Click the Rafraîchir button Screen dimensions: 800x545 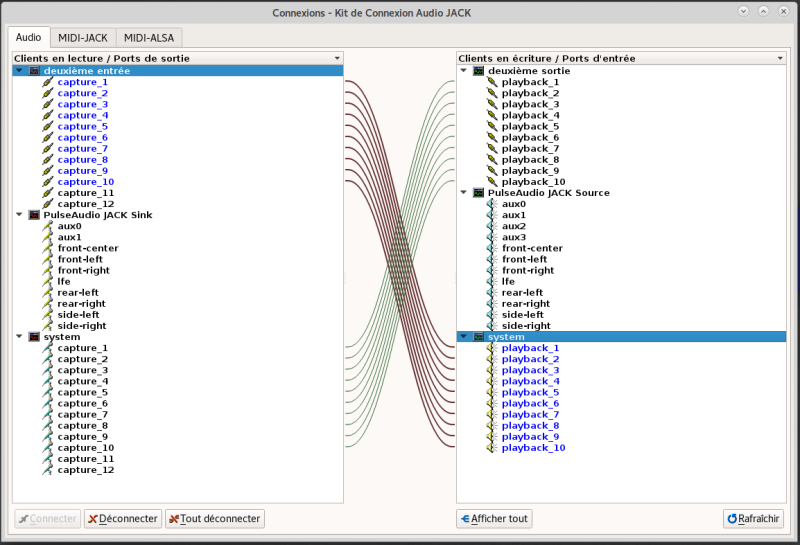[x=752, y=519]
